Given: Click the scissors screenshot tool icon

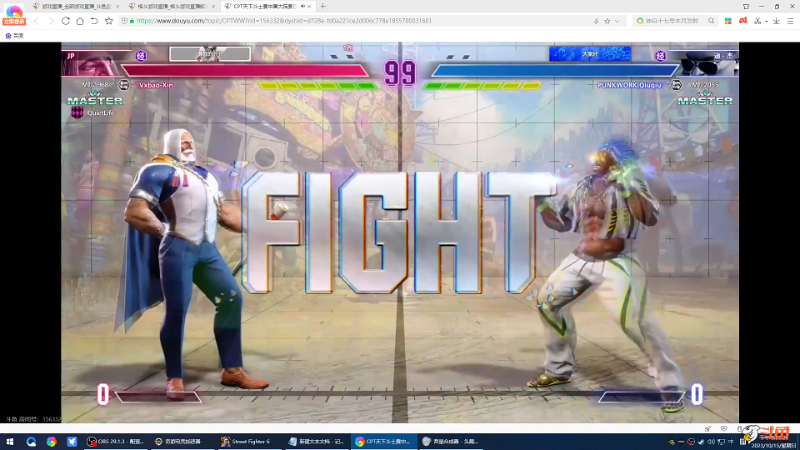Looking at the screenshot, I should 758,21.
